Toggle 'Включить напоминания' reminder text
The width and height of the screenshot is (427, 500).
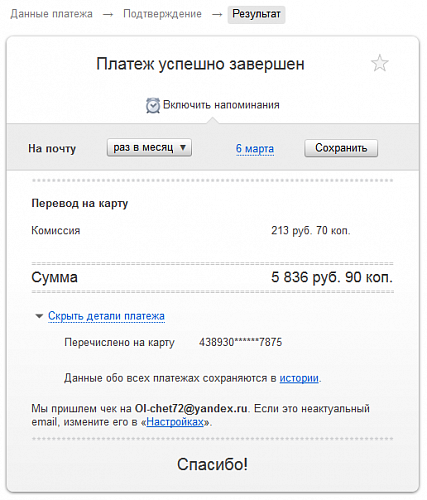[x=221, y=105]
